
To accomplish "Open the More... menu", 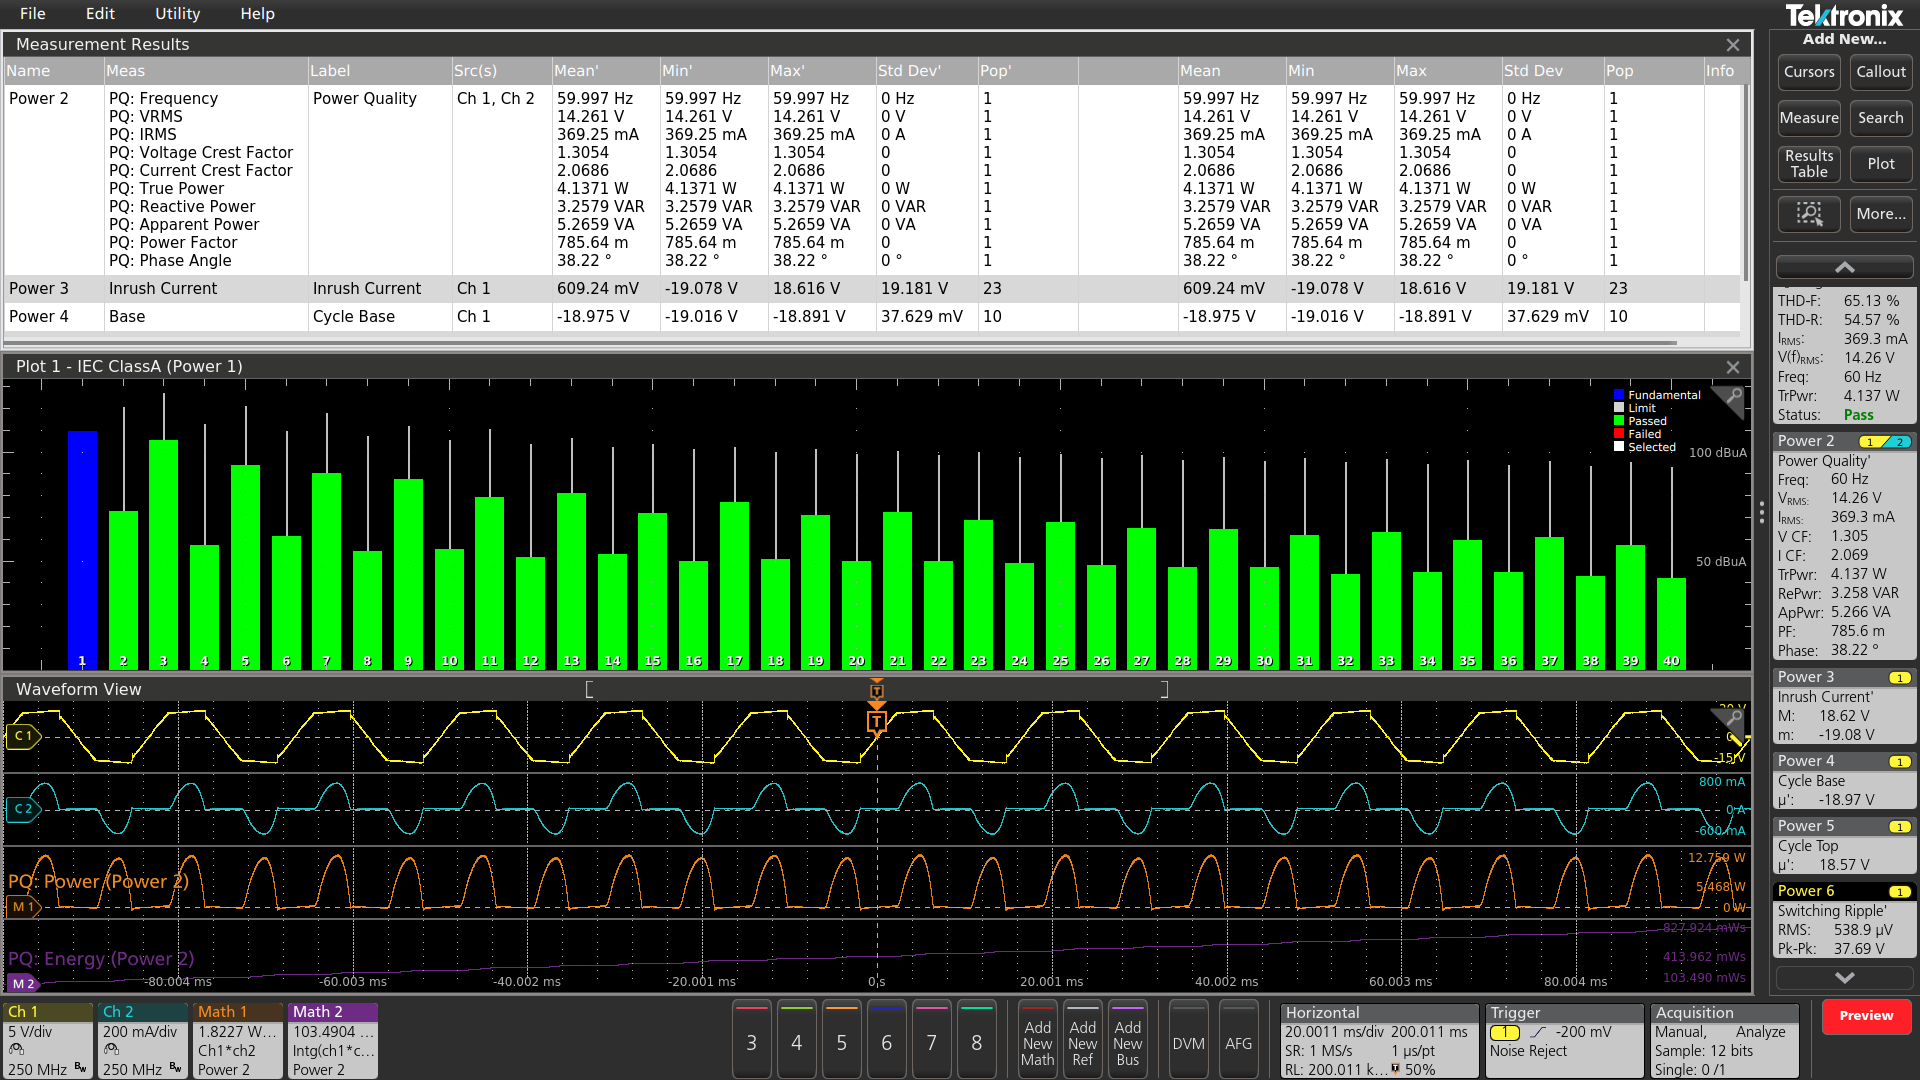I will coord(1880,214).
